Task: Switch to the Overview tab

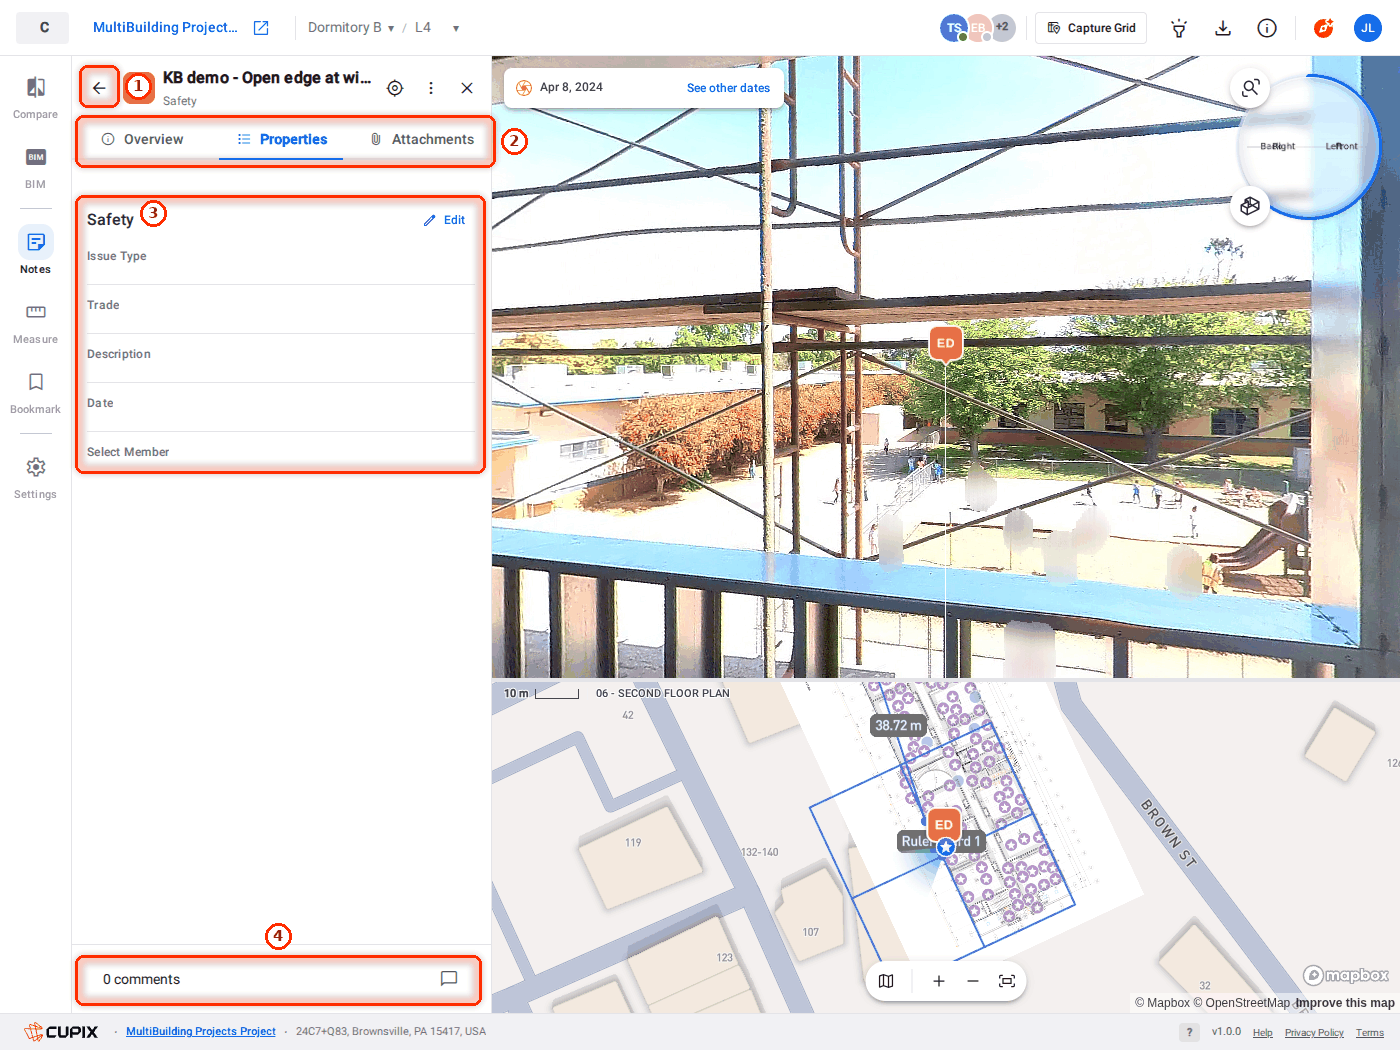Action: click(143, 139)
